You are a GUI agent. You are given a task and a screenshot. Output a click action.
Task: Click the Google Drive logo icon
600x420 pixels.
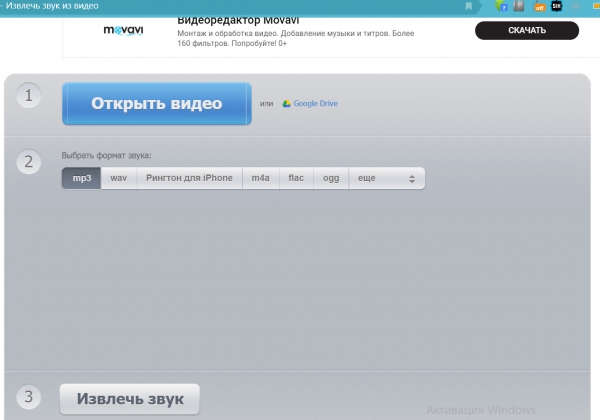pyautogui.click(x=286, y=104)
